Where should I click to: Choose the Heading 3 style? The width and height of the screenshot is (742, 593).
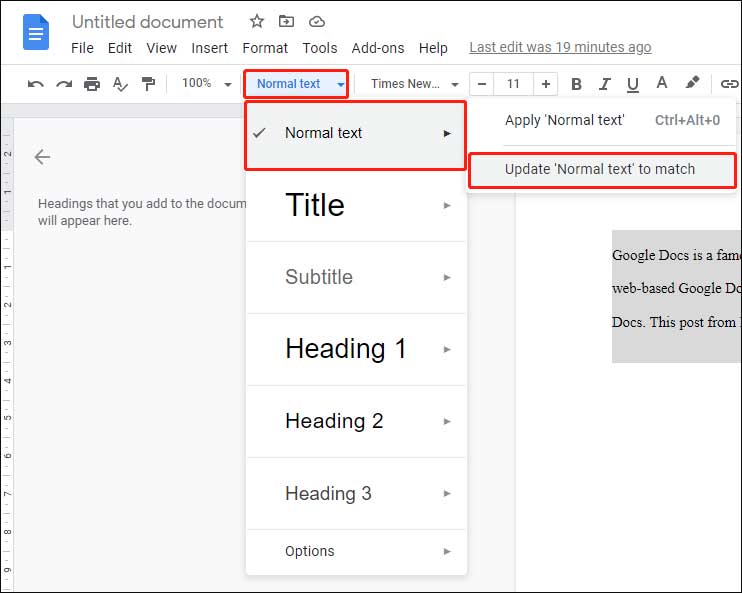pyautogui.click(x=356, y=493)
